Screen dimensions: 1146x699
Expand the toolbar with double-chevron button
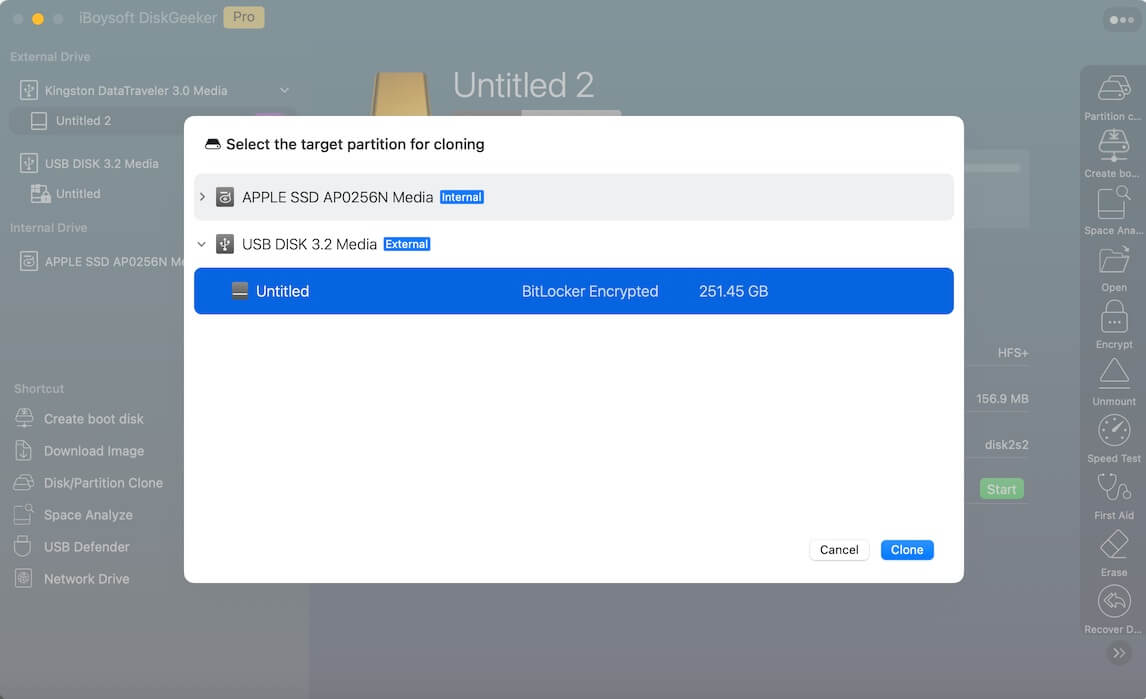(x=1119, y=653)
